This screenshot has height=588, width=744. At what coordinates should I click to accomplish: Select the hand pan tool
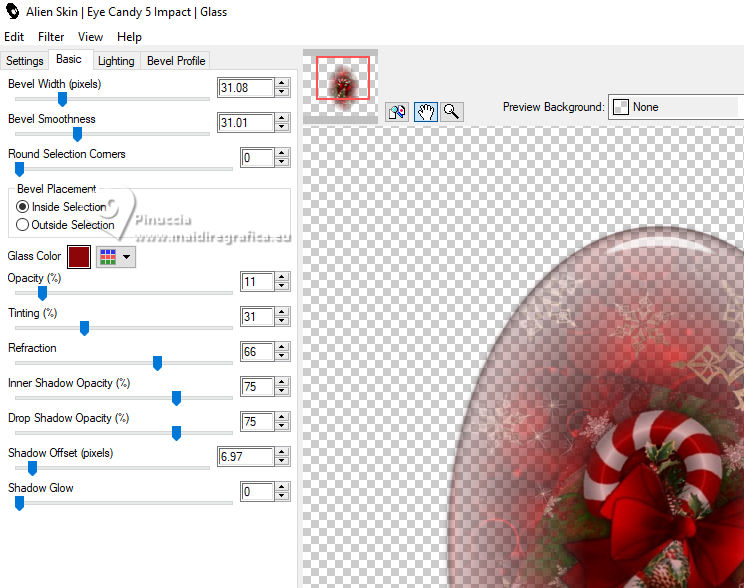[426, 112]
